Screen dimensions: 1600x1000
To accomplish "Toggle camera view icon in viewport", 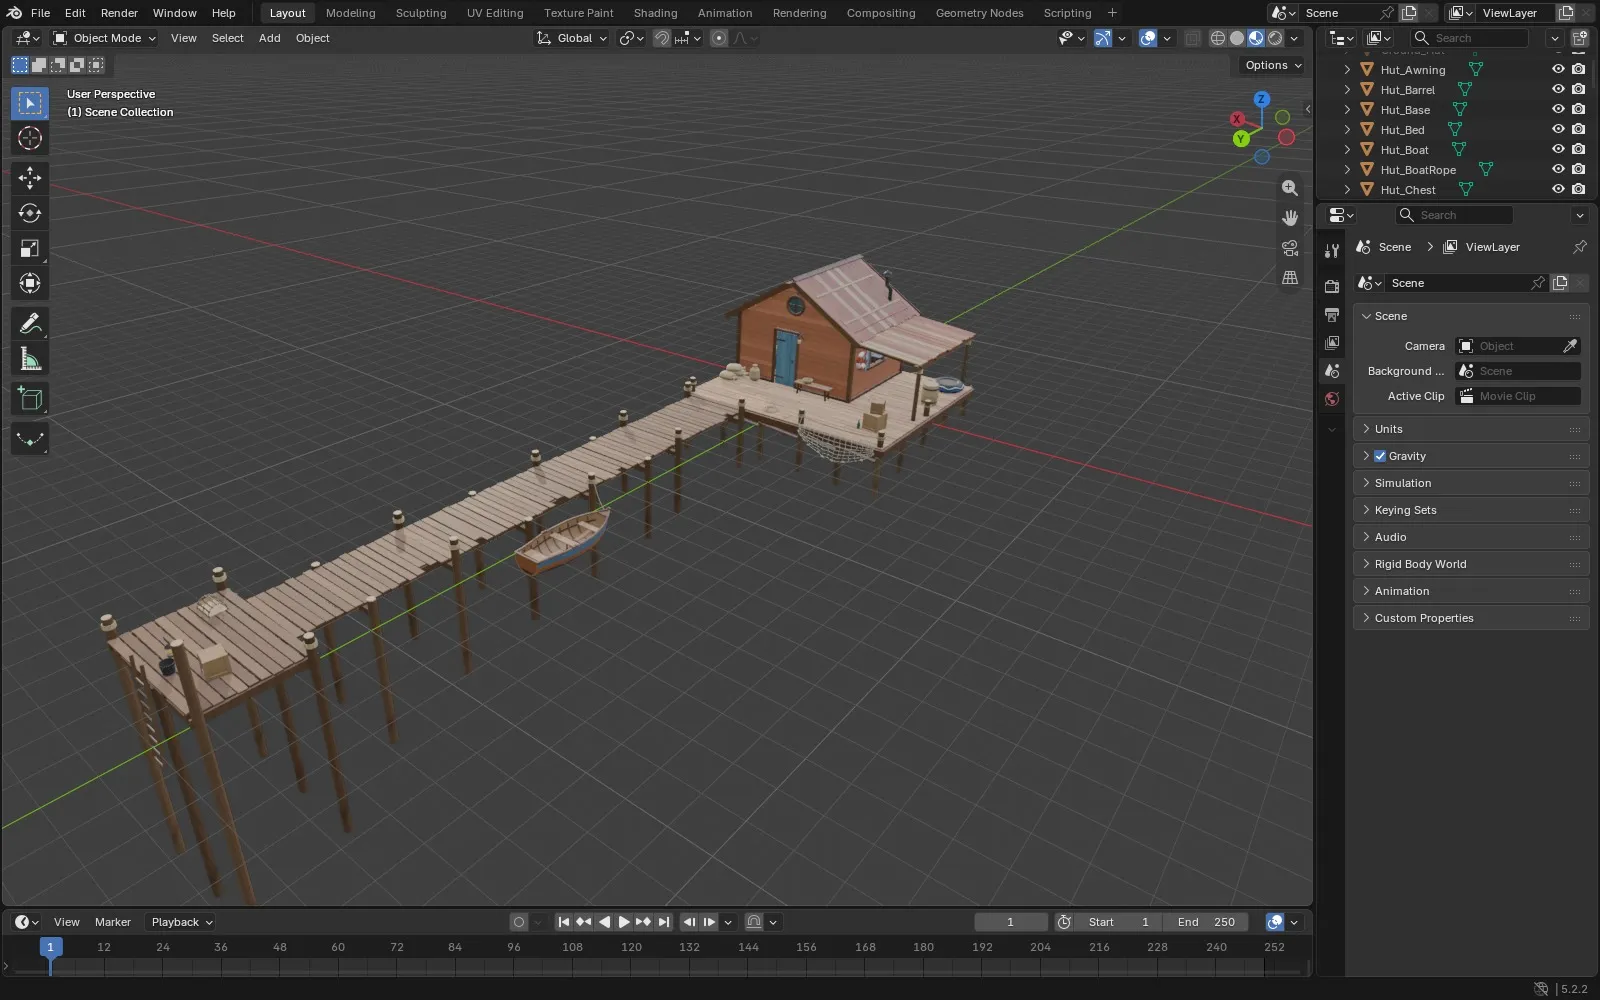I will (x=1290, y=248).
